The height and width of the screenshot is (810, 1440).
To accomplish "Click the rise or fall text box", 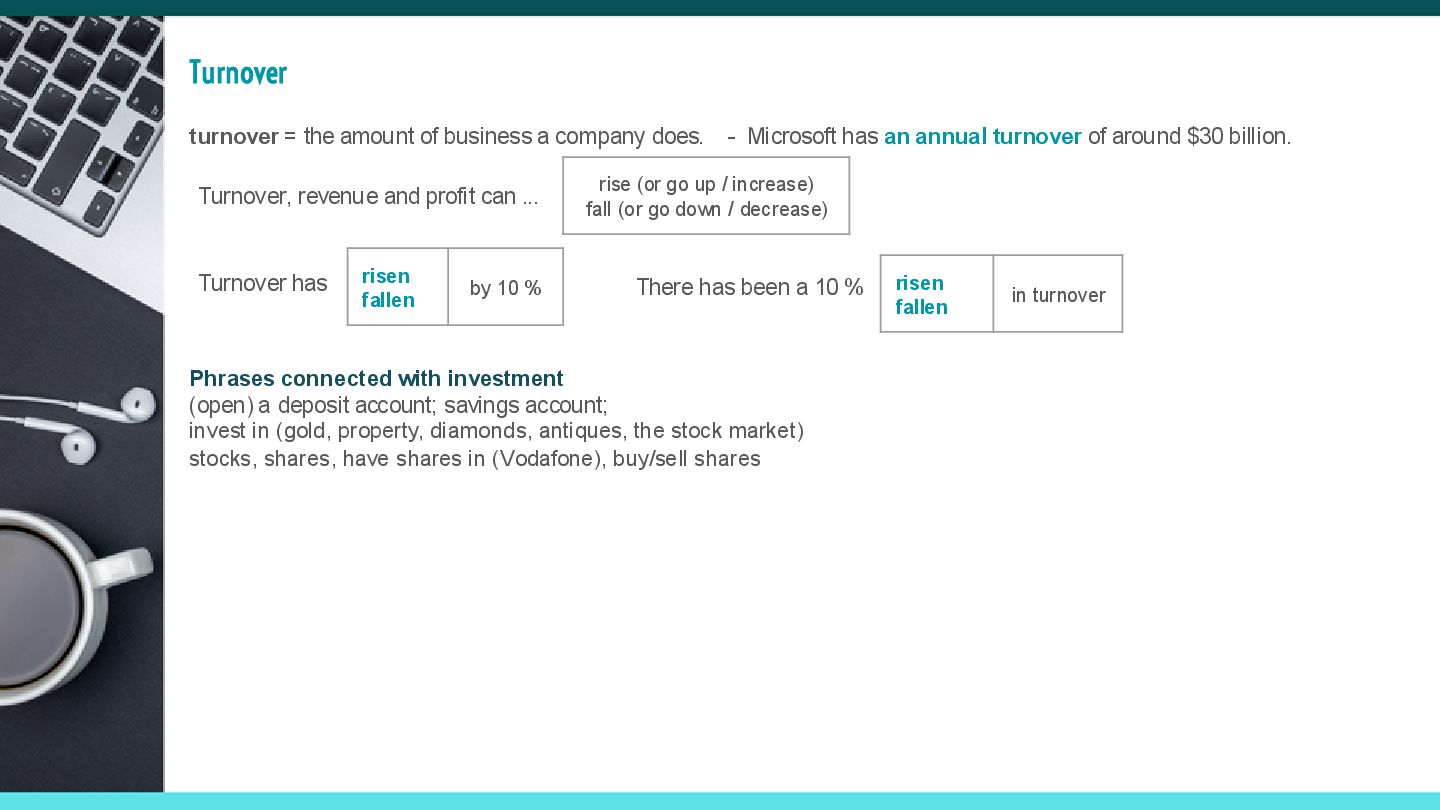I will pyautogui.click(x=706, y=196).
